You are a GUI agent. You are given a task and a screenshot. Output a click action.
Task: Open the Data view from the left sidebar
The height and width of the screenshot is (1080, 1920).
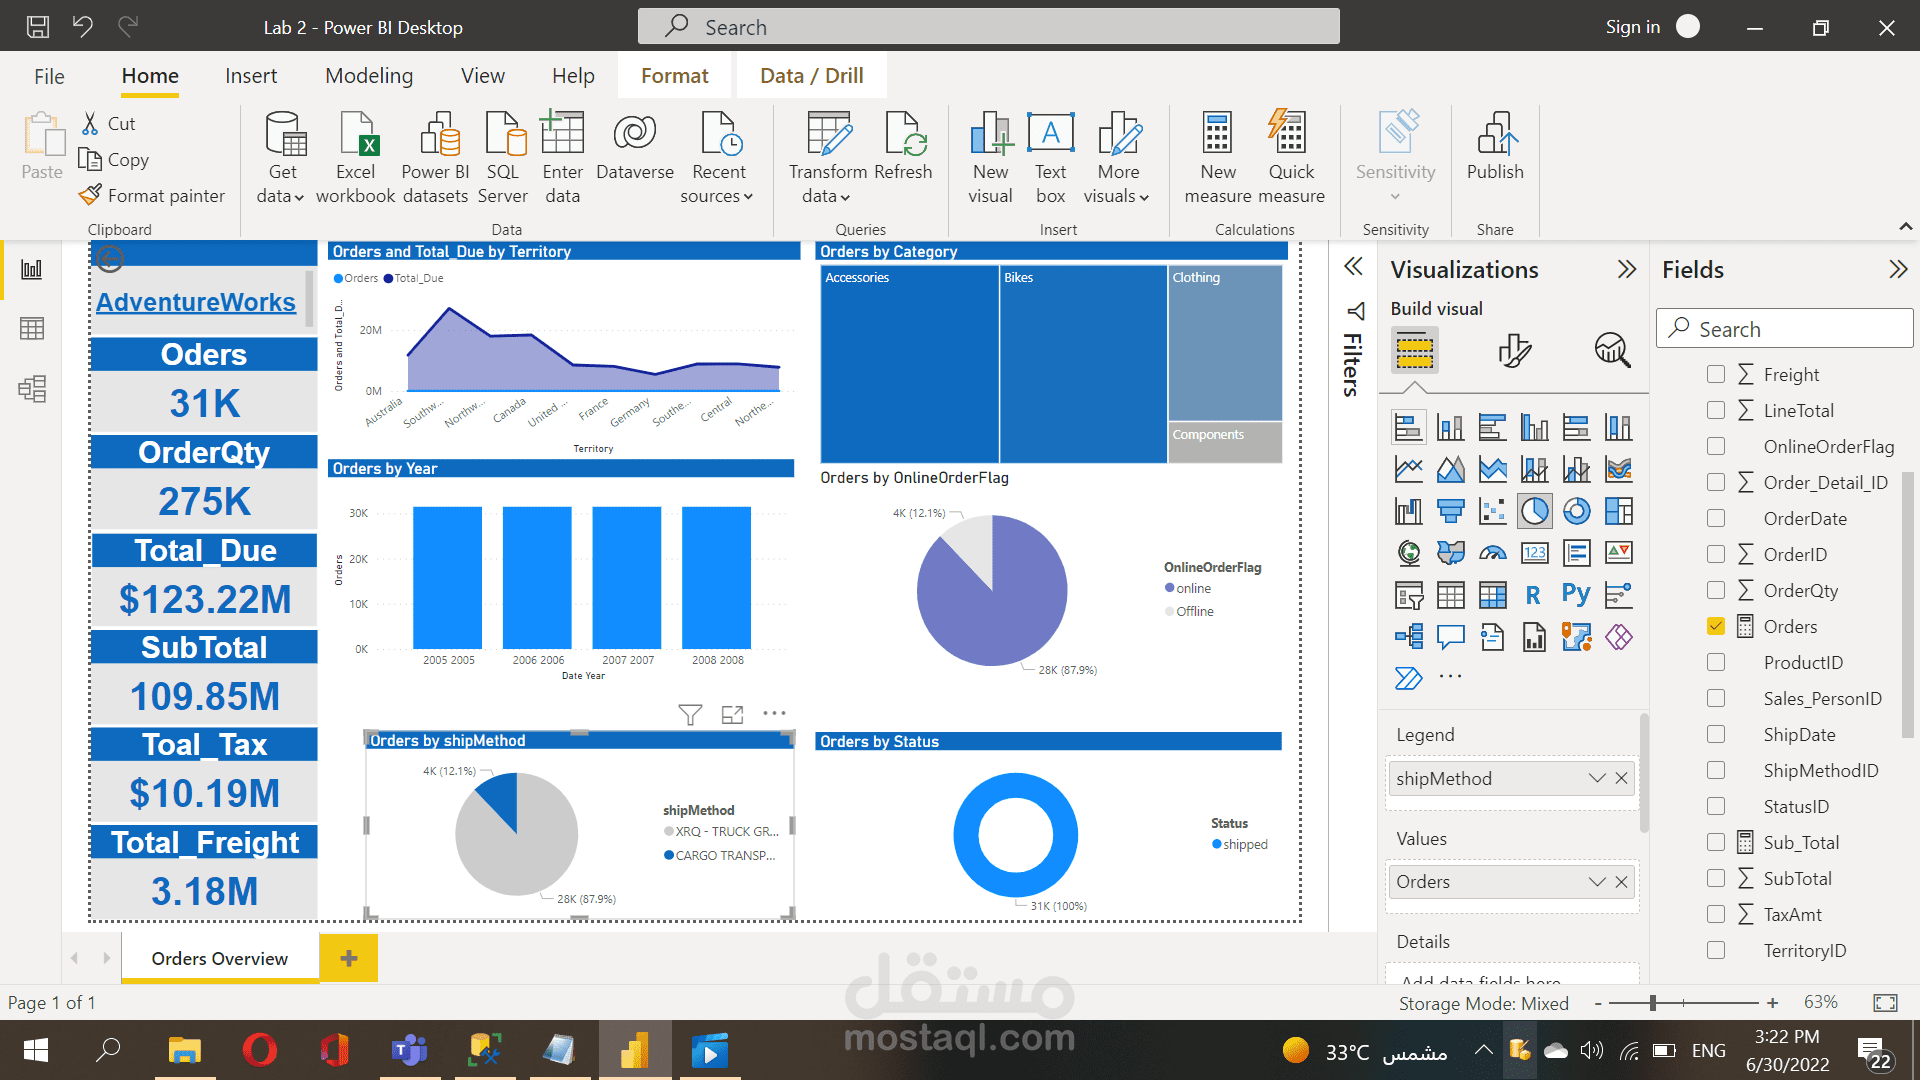(x=33, y=328)
